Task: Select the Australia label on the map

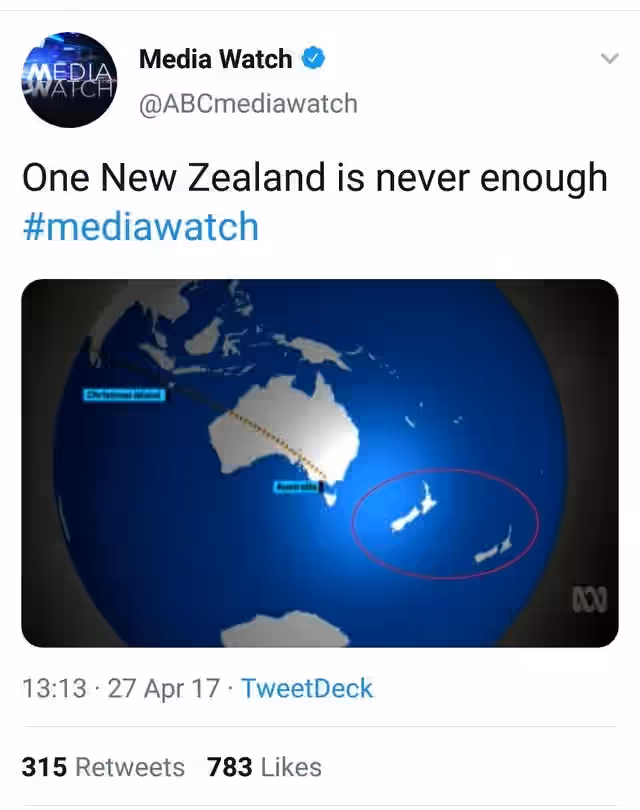Action: coord(295,487)
